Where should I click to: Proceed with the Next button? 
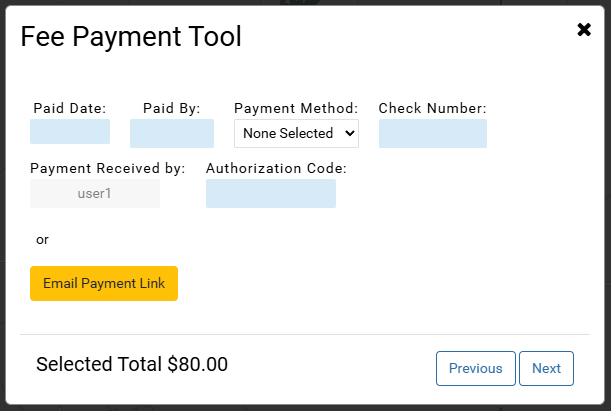pyautogui.click(x=546, y=368)
